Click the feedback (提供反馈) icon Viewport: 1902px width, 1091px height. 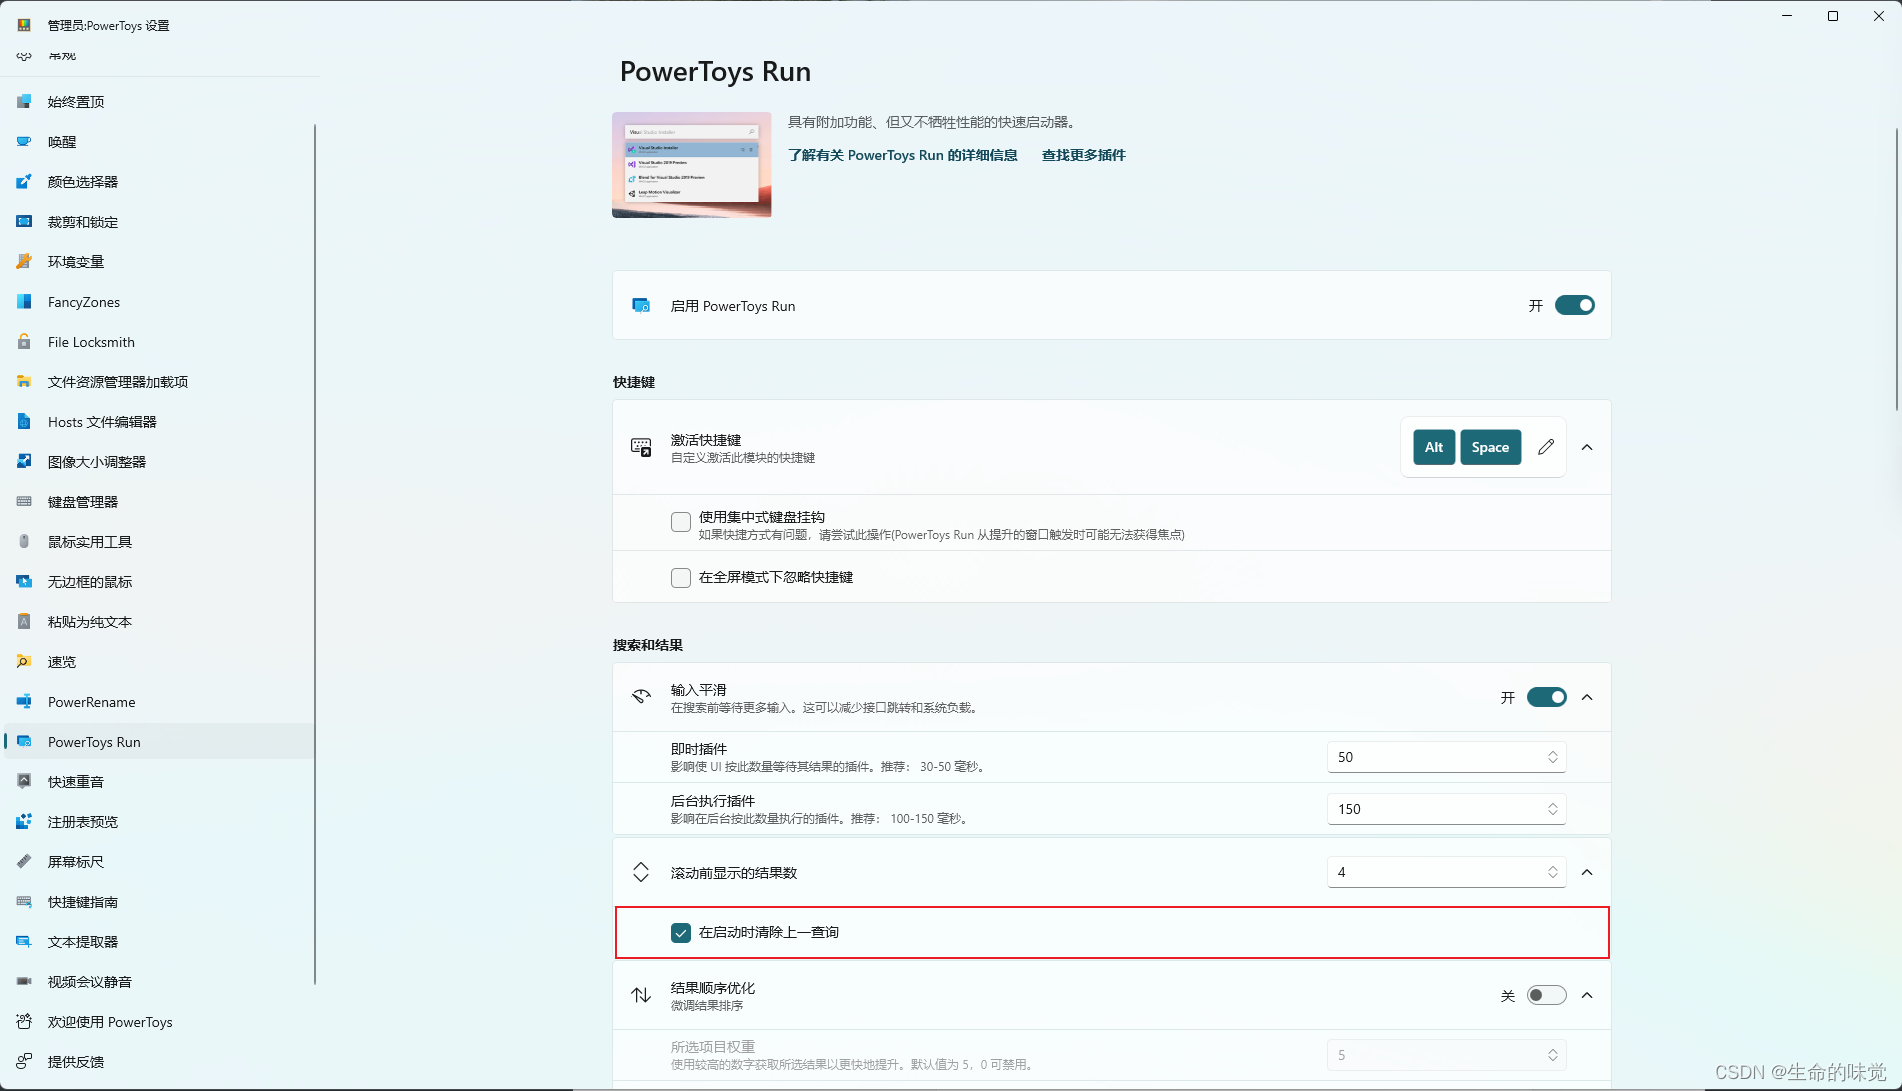(24, 1062)
